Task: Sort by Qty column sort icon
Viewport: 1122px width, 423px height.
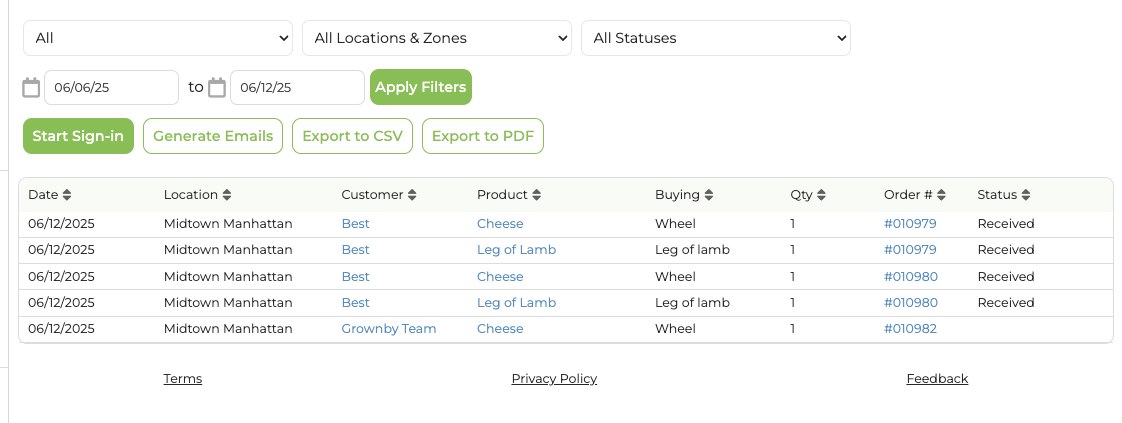Action: click(821, 195)
